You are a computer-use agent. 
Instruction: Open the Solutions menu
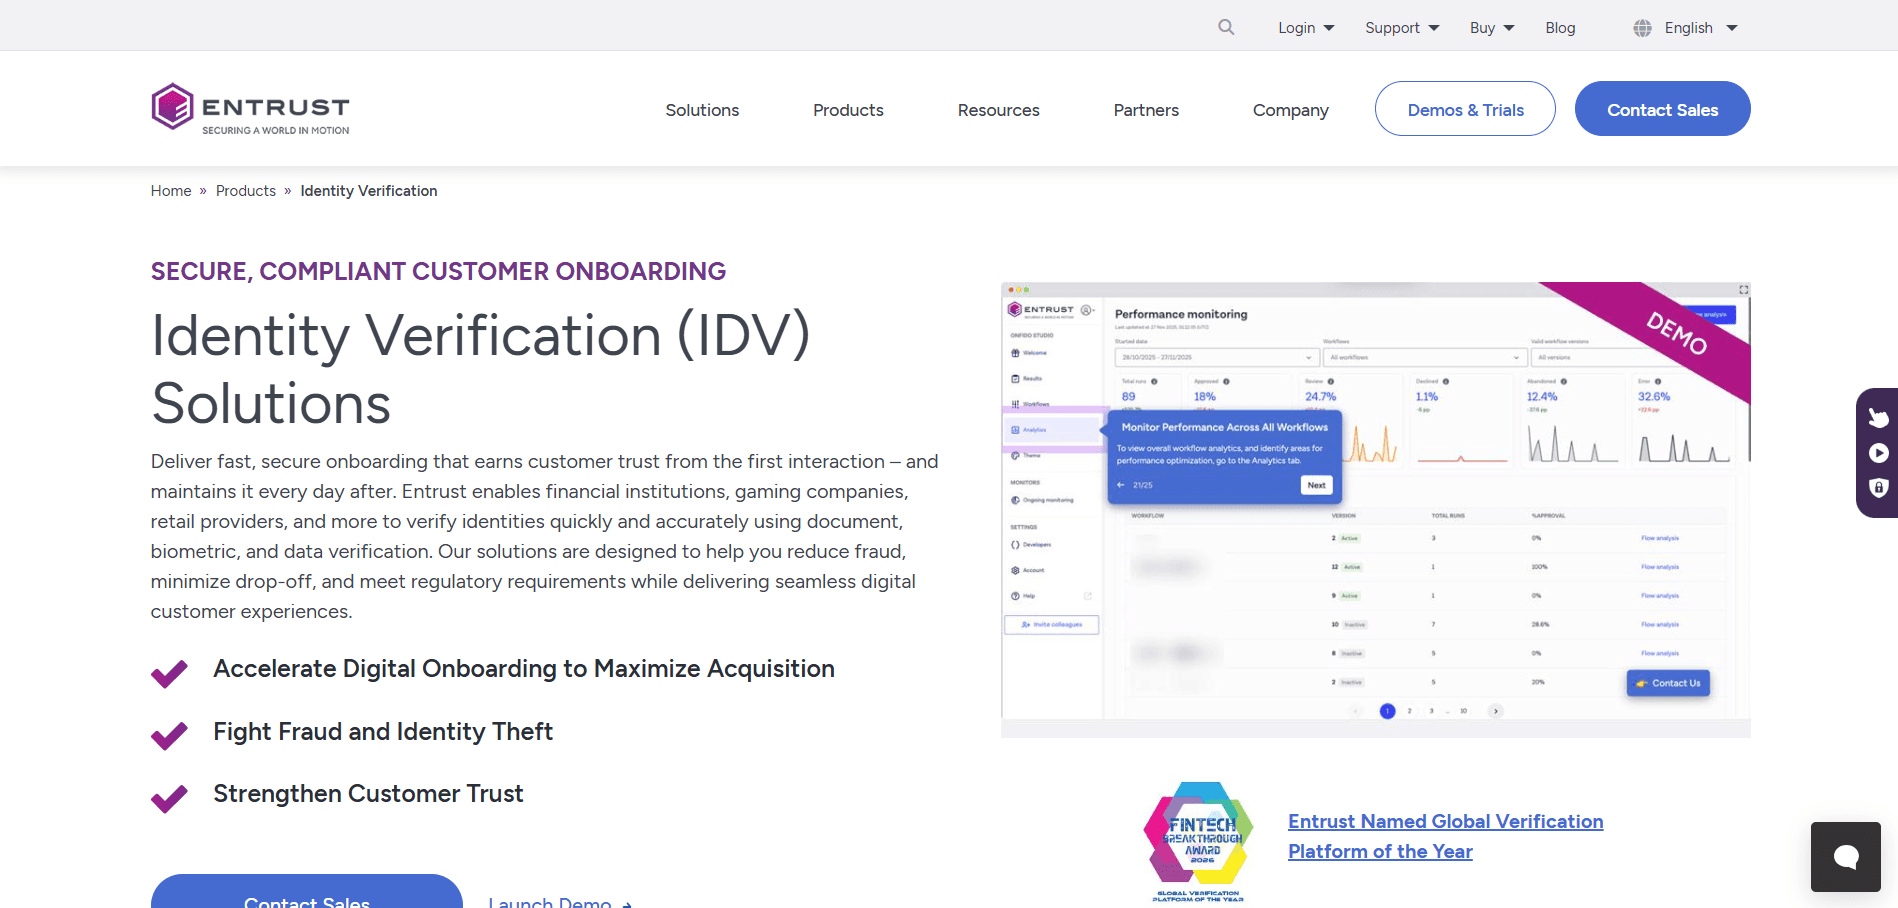pyautogui.click(x=702, y=110)
